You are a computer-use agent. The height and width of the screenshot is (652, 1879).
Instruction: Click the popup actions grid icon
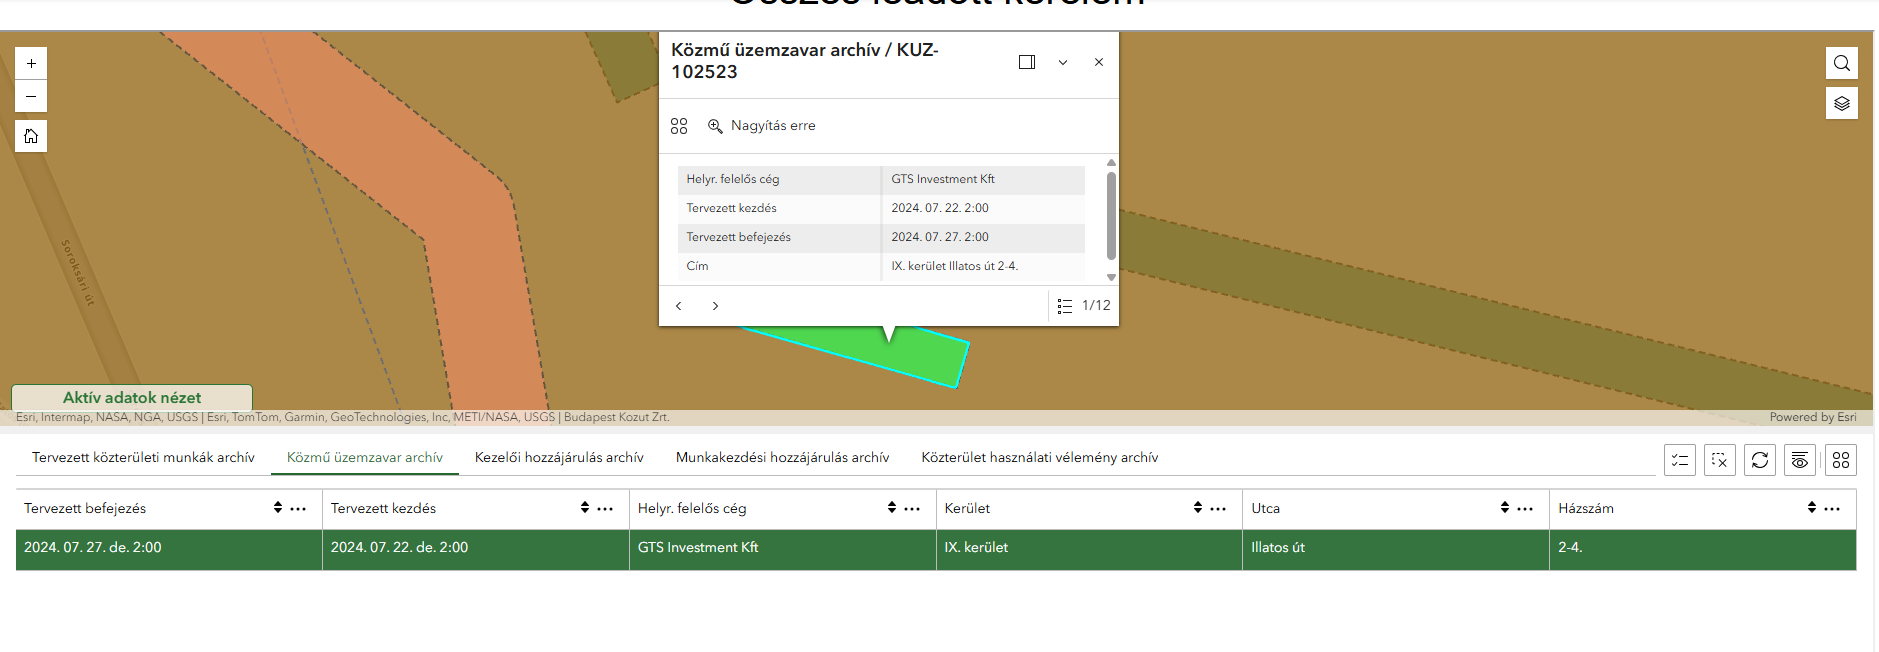coord(679,126)
